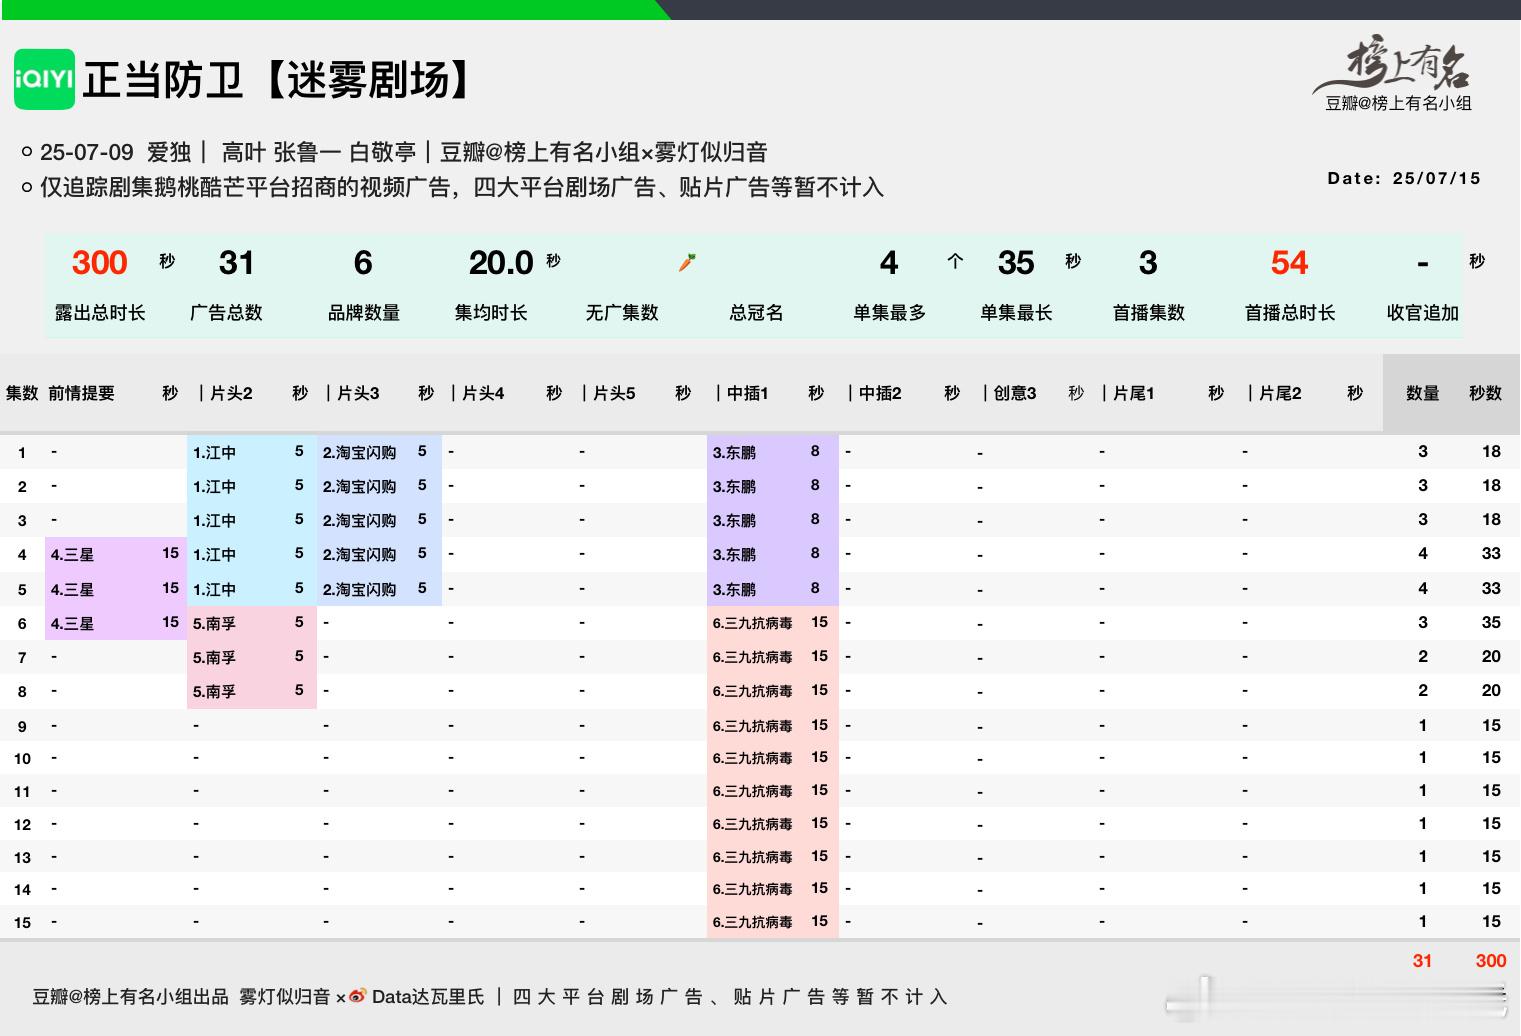The width and height of the screenshot is (1521, 1036).
Task: Click the red 54 above 首播总时长
Action: pyautogui.click(x=1289, y=263)
